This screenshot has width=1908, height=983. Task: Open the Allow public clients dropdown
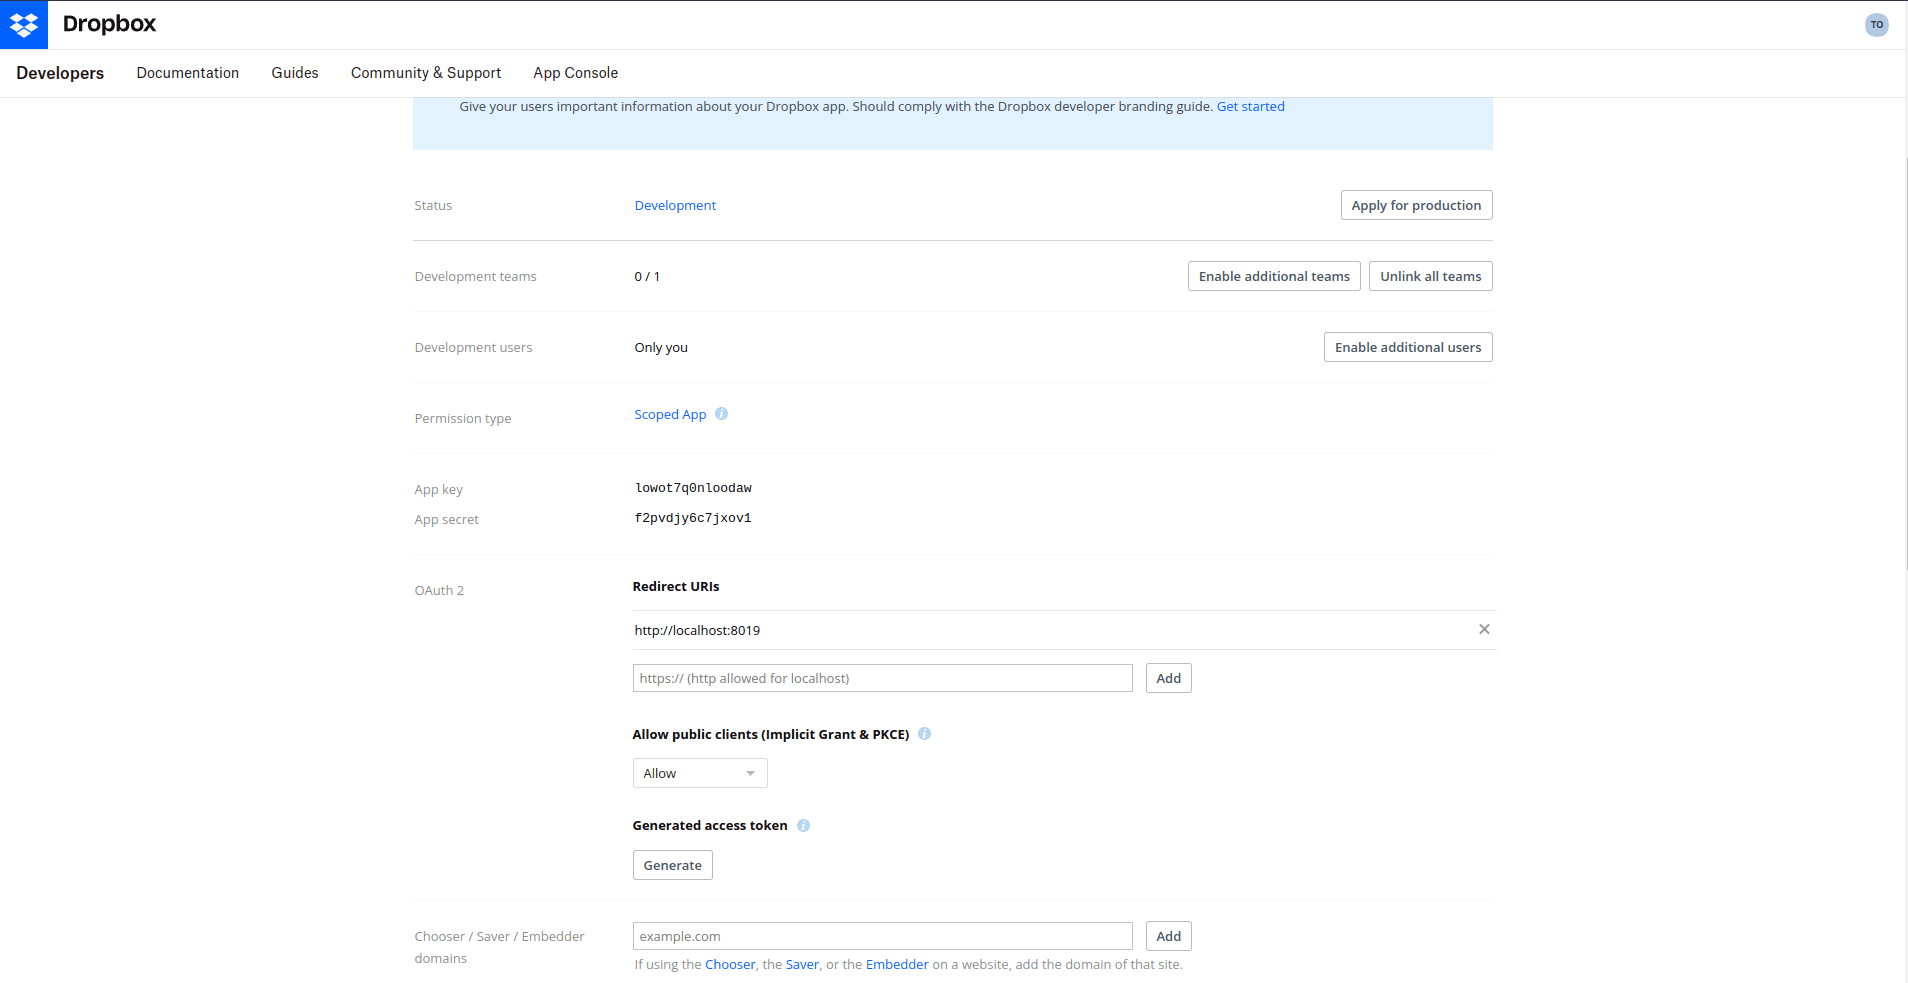click(x=699, y=772)
